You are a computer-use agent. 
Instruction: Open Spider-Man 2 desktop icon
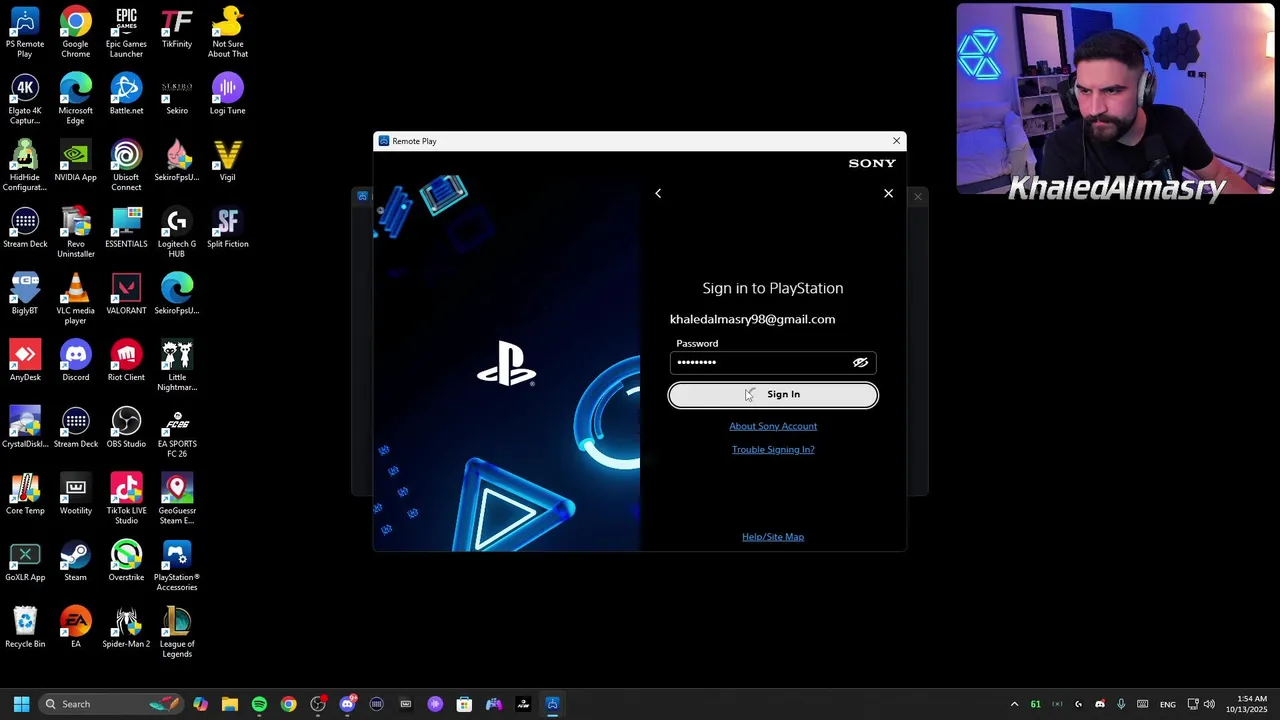[x=126, y=628]
